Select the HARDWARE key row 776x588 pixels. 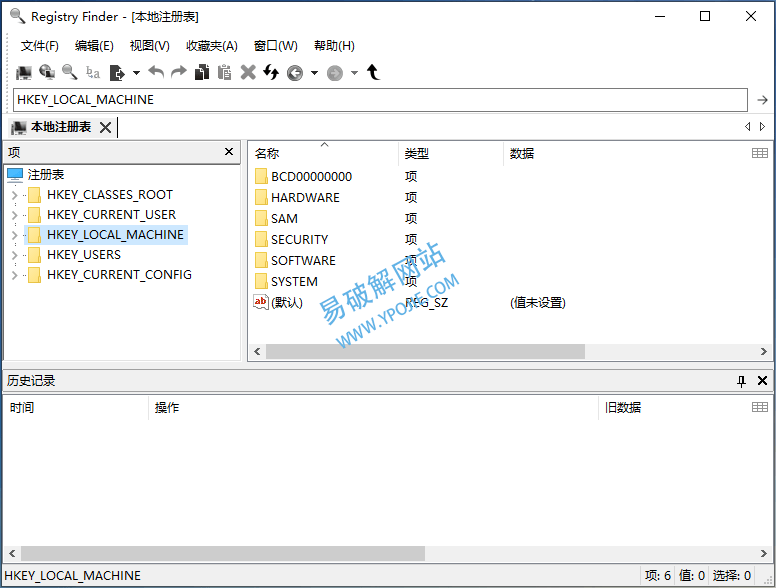[x=305, y=198]
